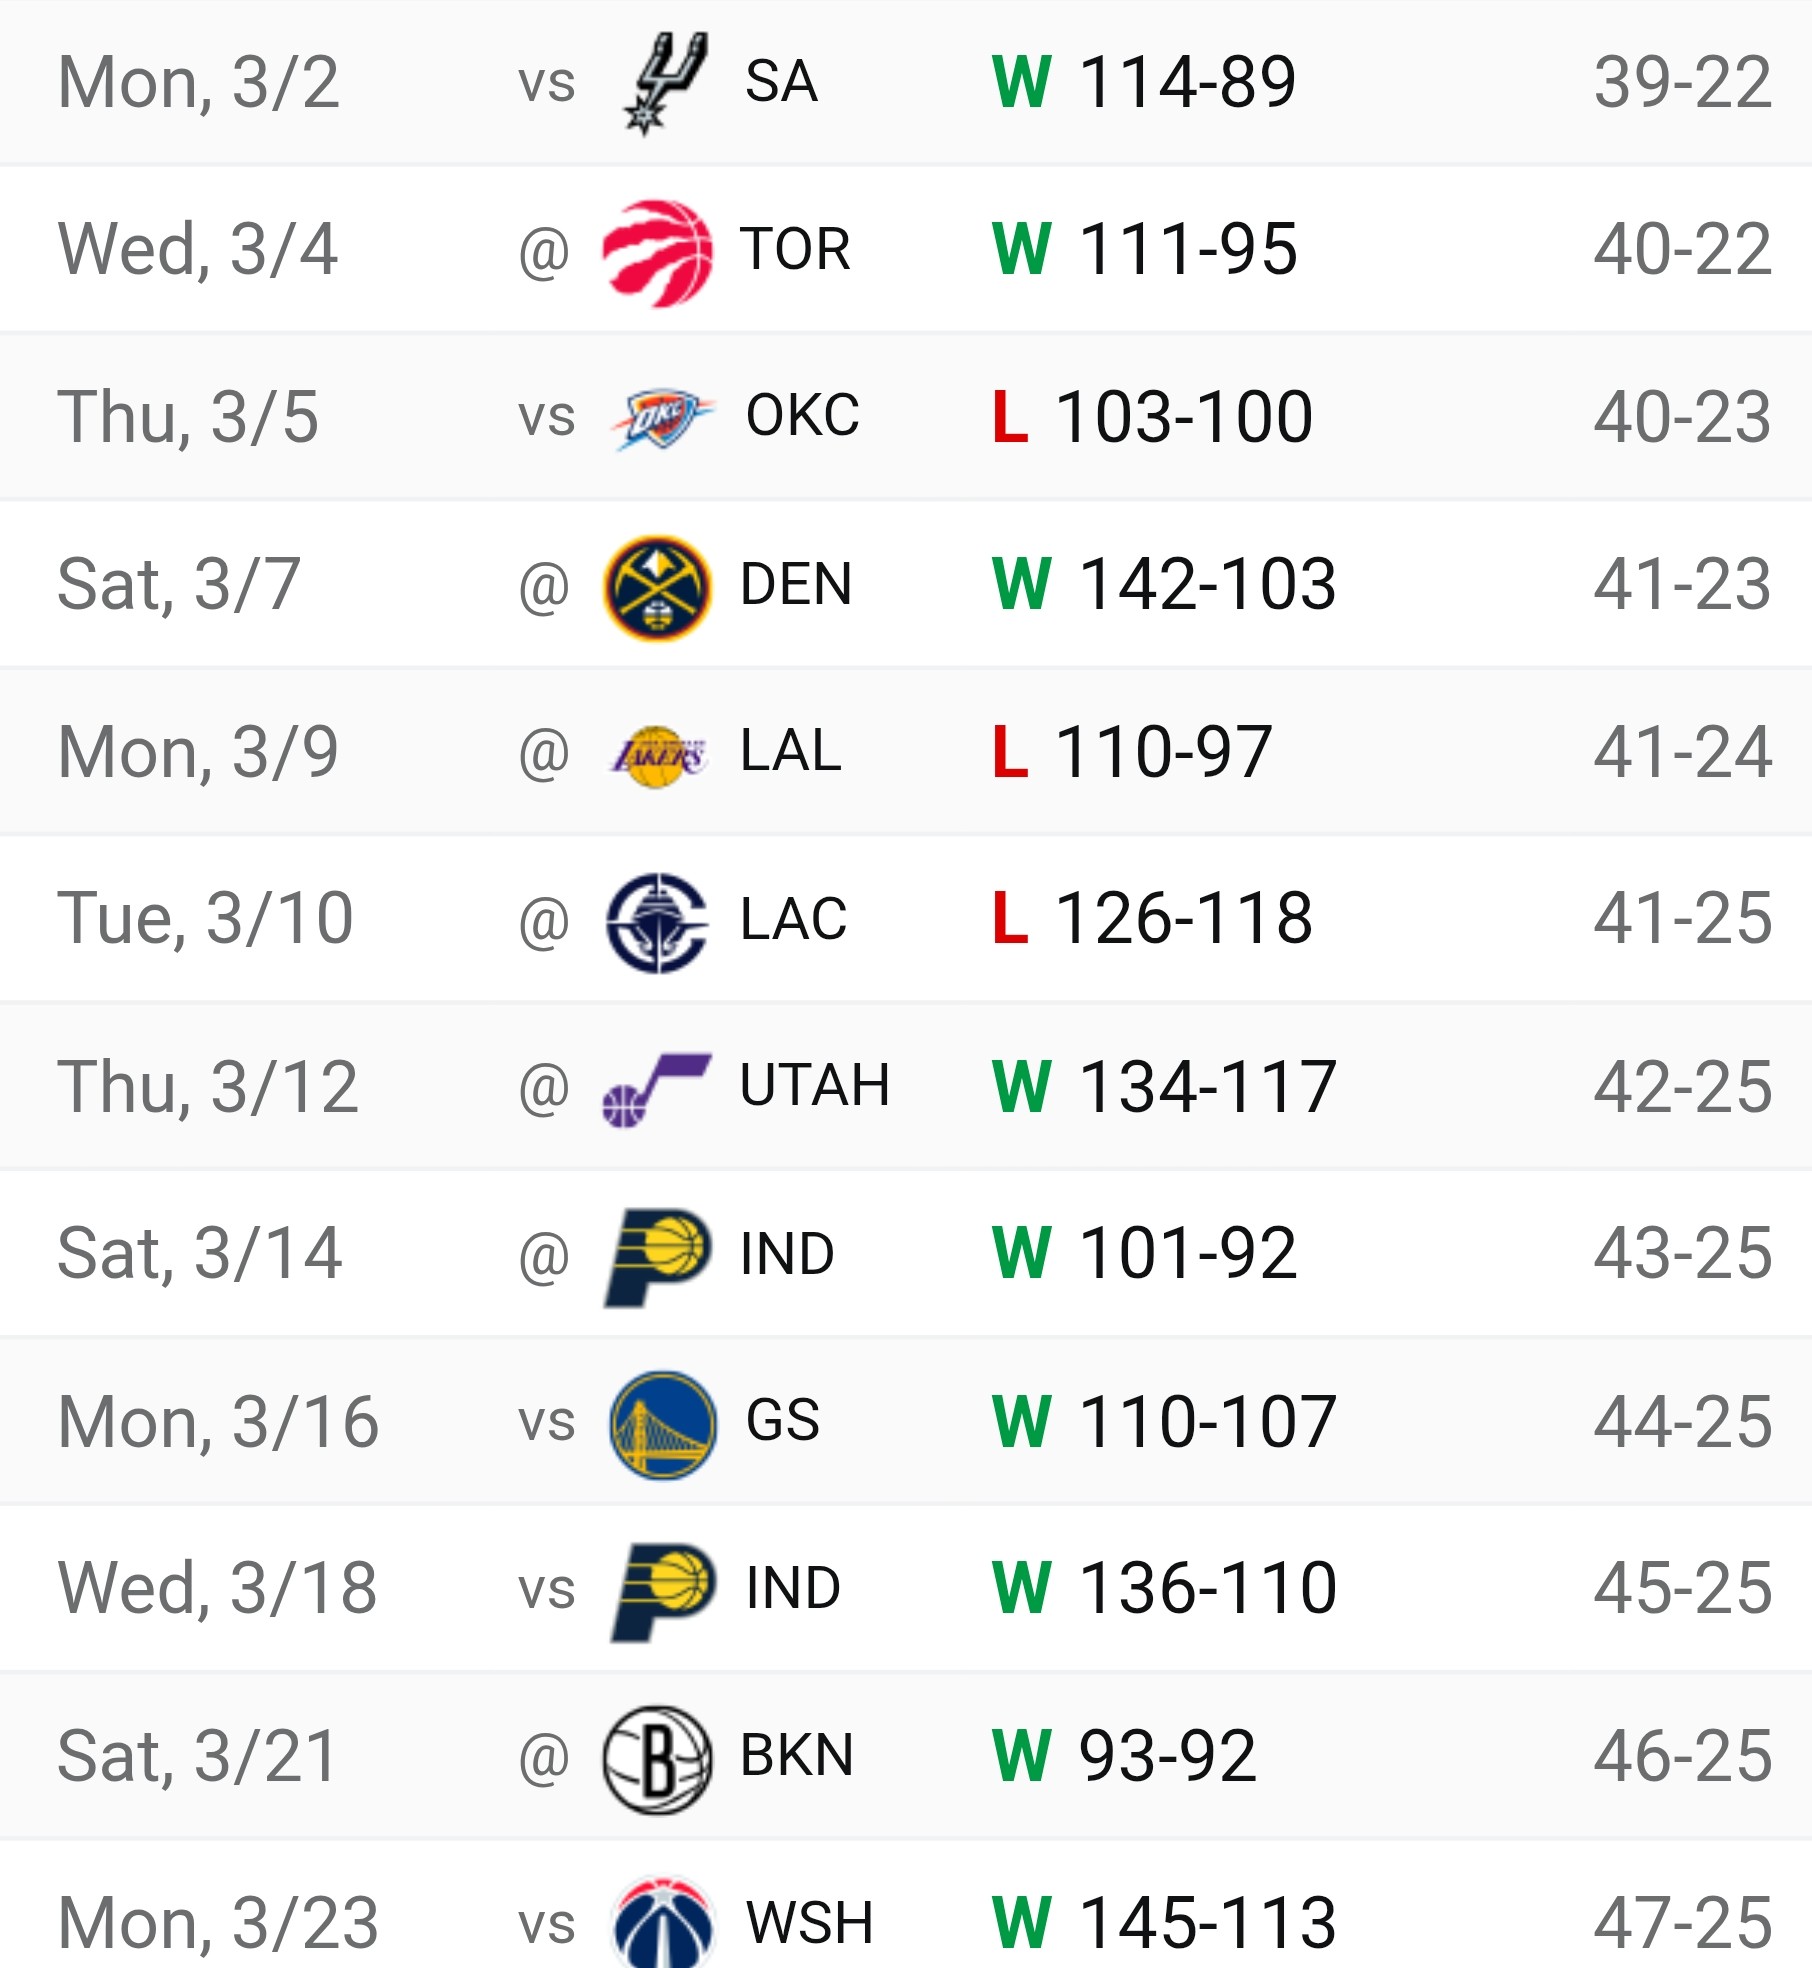Tap the TOR team abbreviation
The image size is (1812, 1968).
click(795, 250)
